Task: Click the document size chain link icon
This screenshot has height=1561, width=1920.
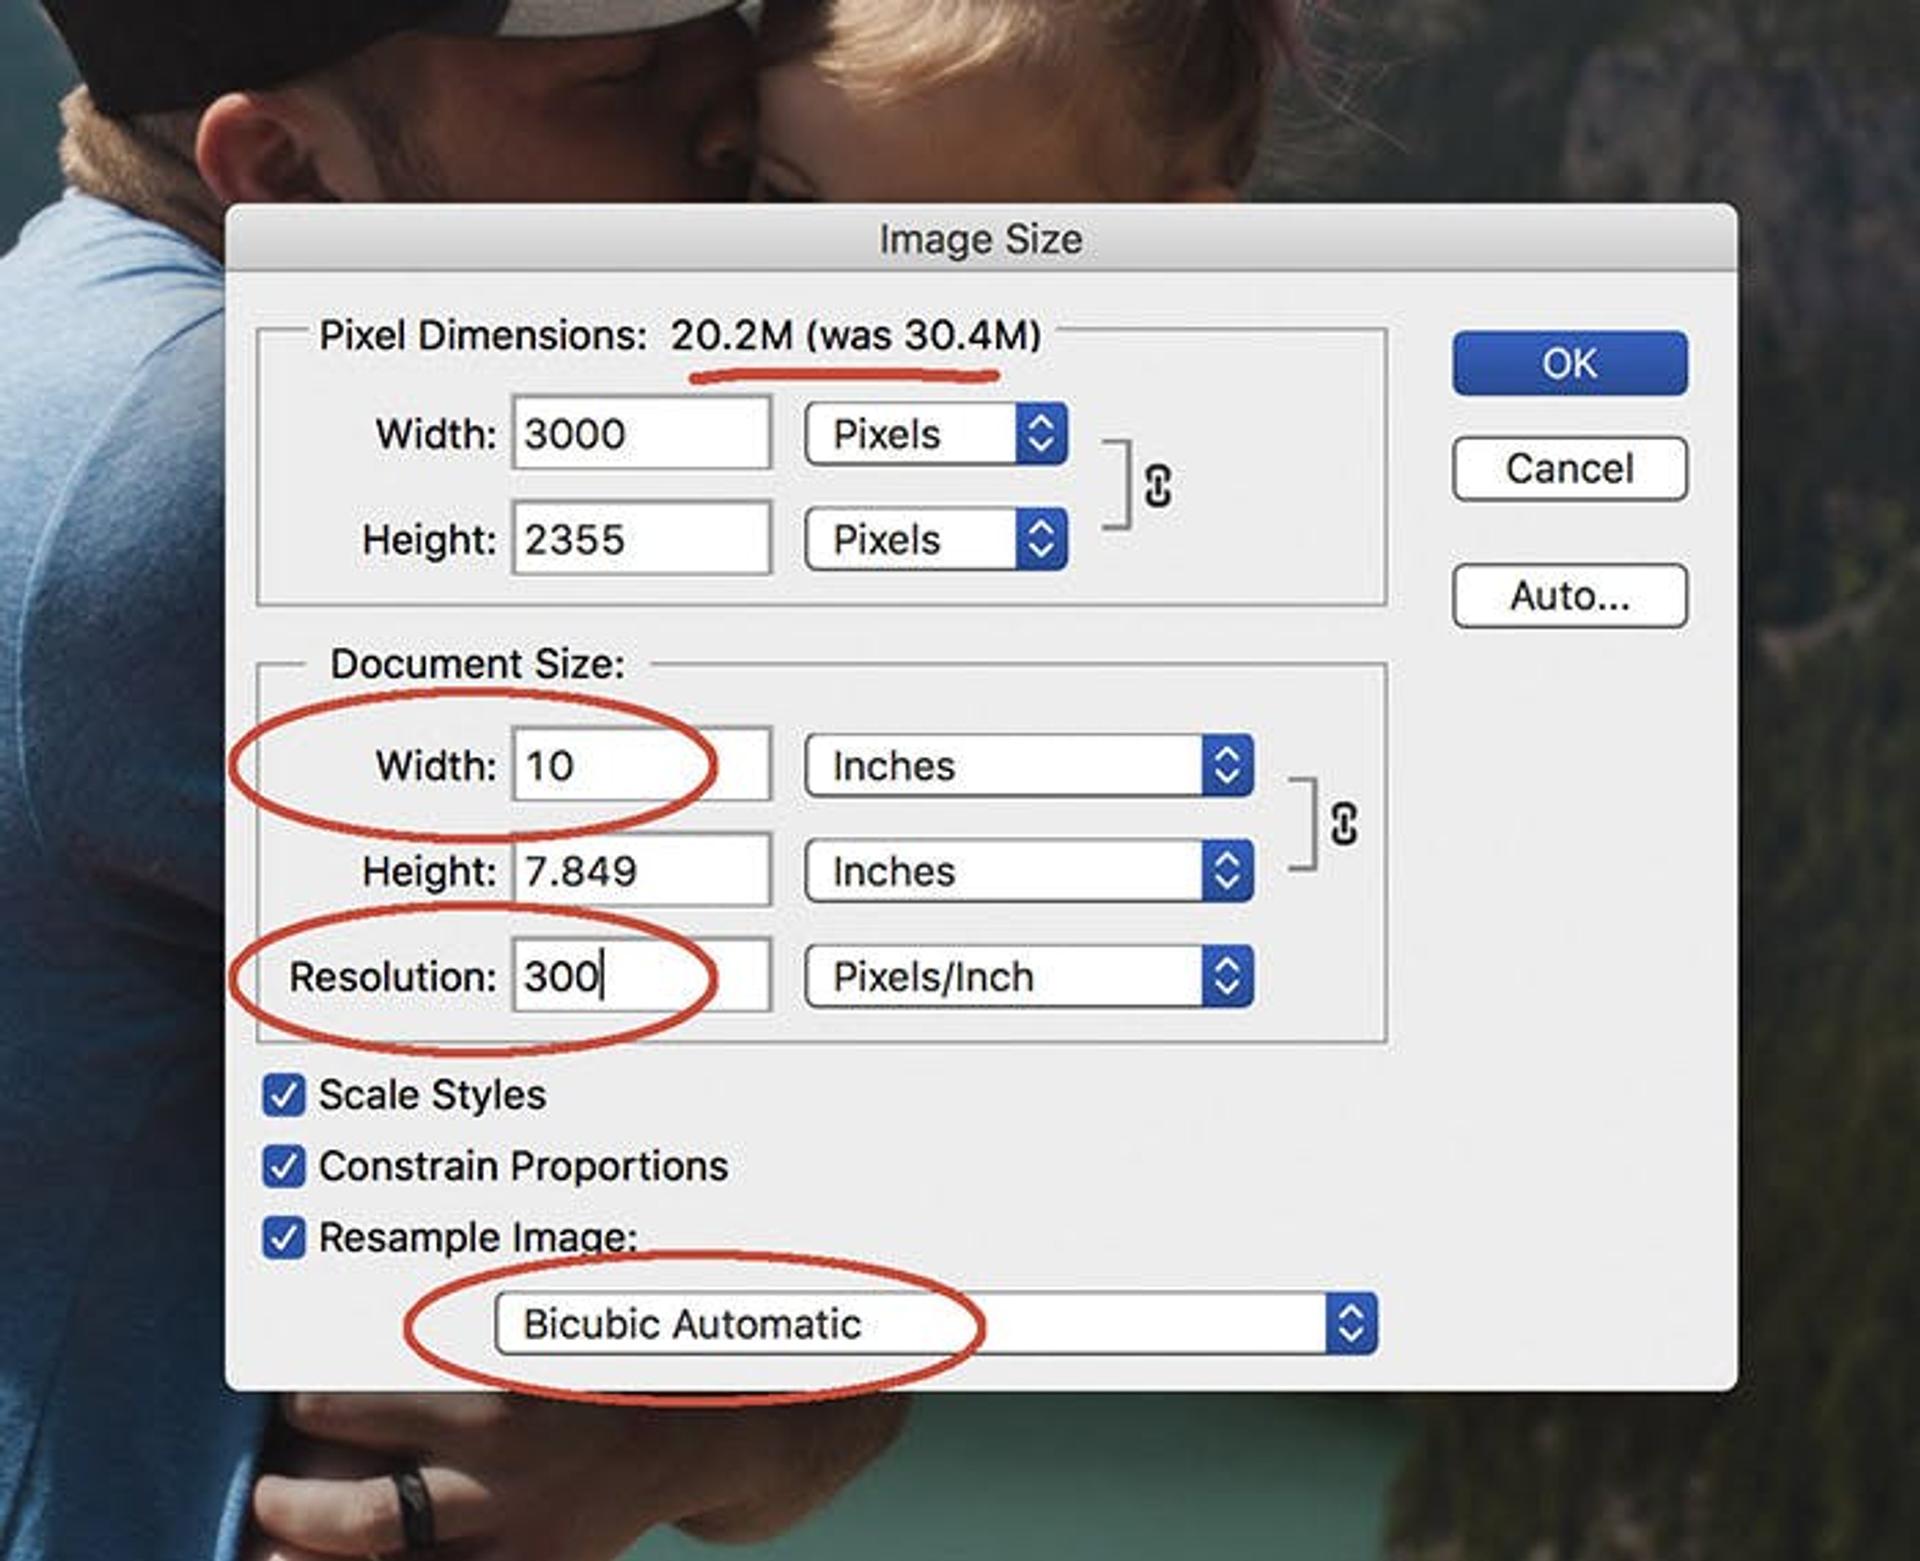Action: click(x=1343, y=824)
